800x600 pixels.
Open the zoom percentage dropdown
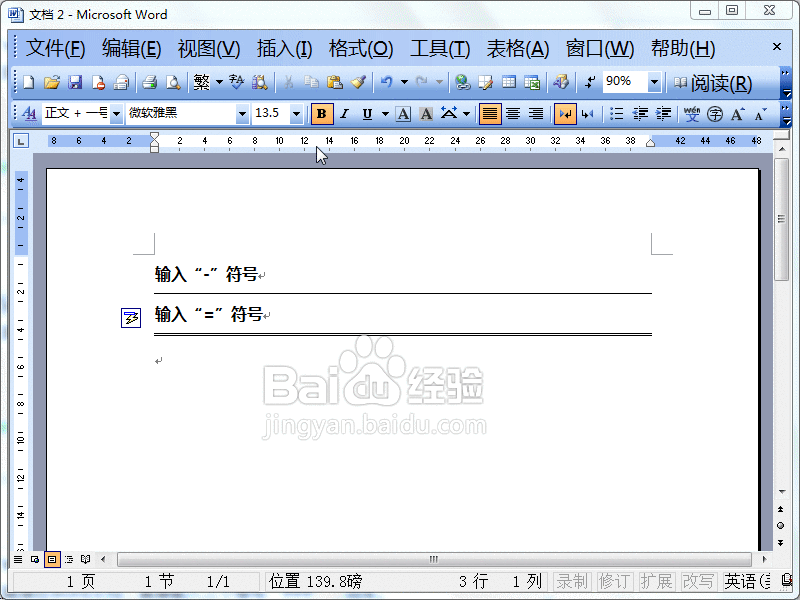click(655, 82)
